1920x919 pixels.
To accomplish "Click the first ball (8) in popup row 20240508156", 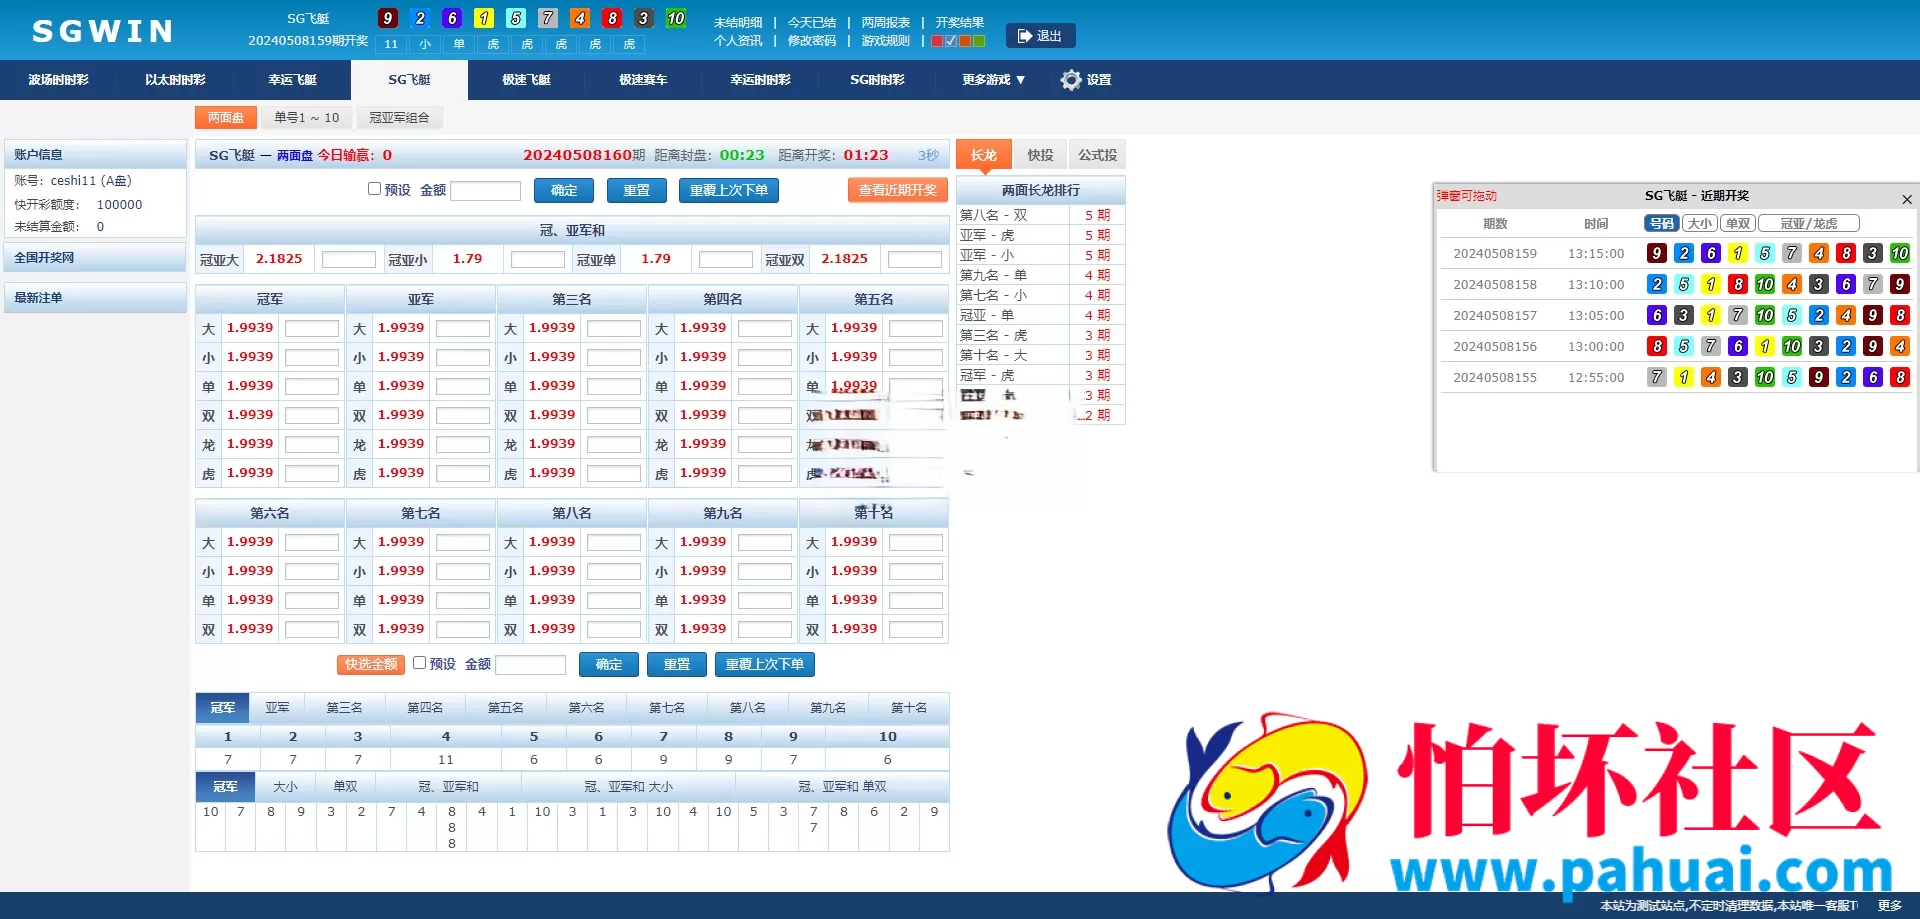I will (1657, 346).
